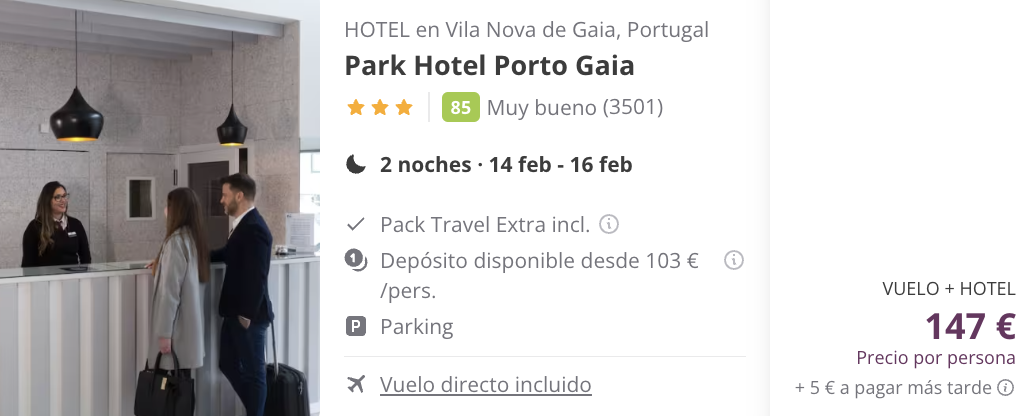Click 'Precio por persona' label
The width and height of the screenshot is (1034, 416).
tap(936, 358)
